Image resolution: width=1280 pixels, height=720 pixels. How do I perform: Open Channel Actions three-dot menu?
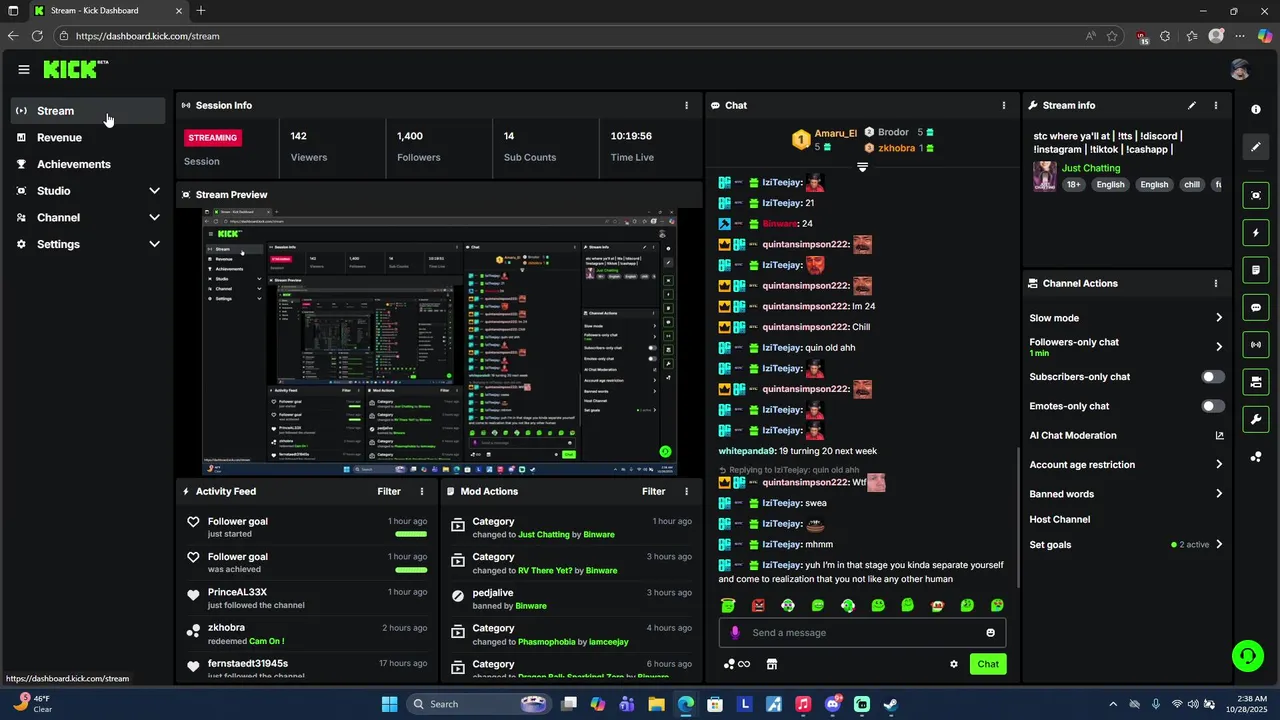click(1216, 283)
